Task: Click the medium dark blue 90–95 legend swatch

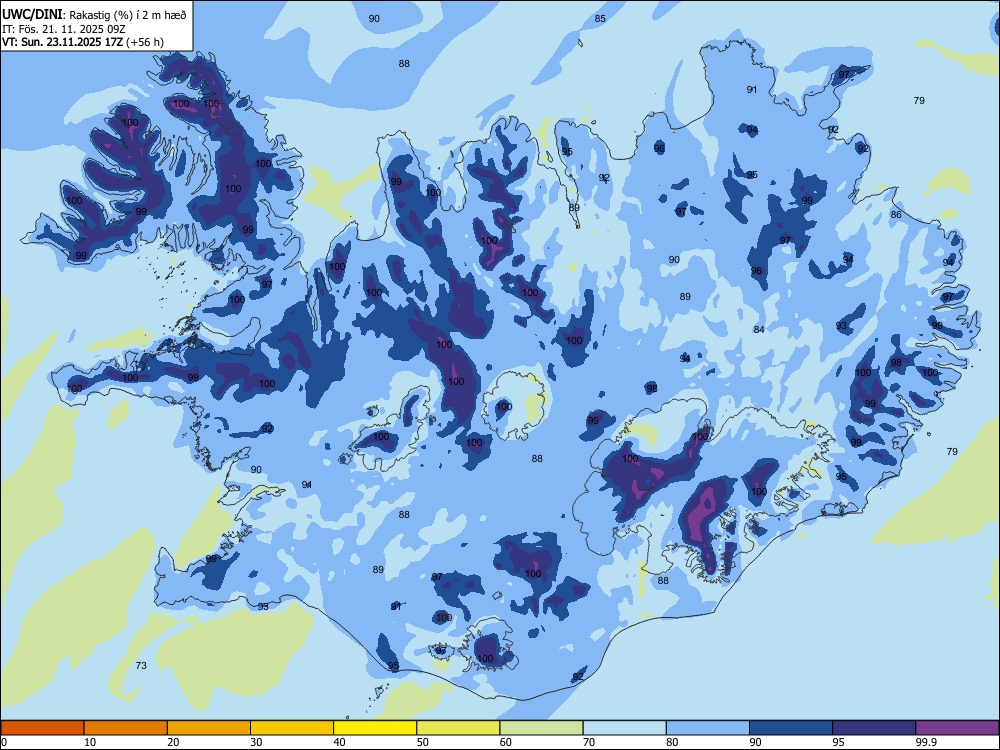Action: point(791,728)
